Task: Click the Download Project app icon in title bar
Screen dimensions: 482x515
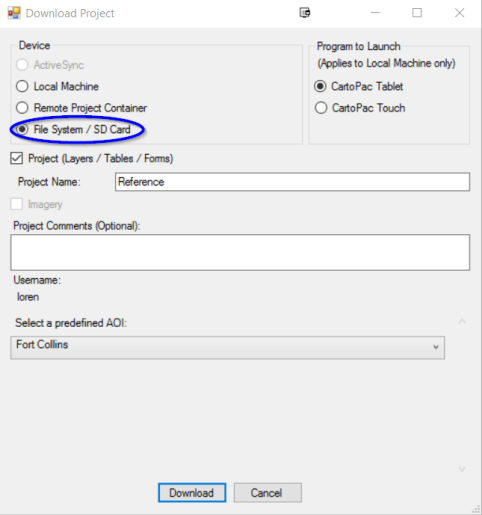Action: coord(14,13)
